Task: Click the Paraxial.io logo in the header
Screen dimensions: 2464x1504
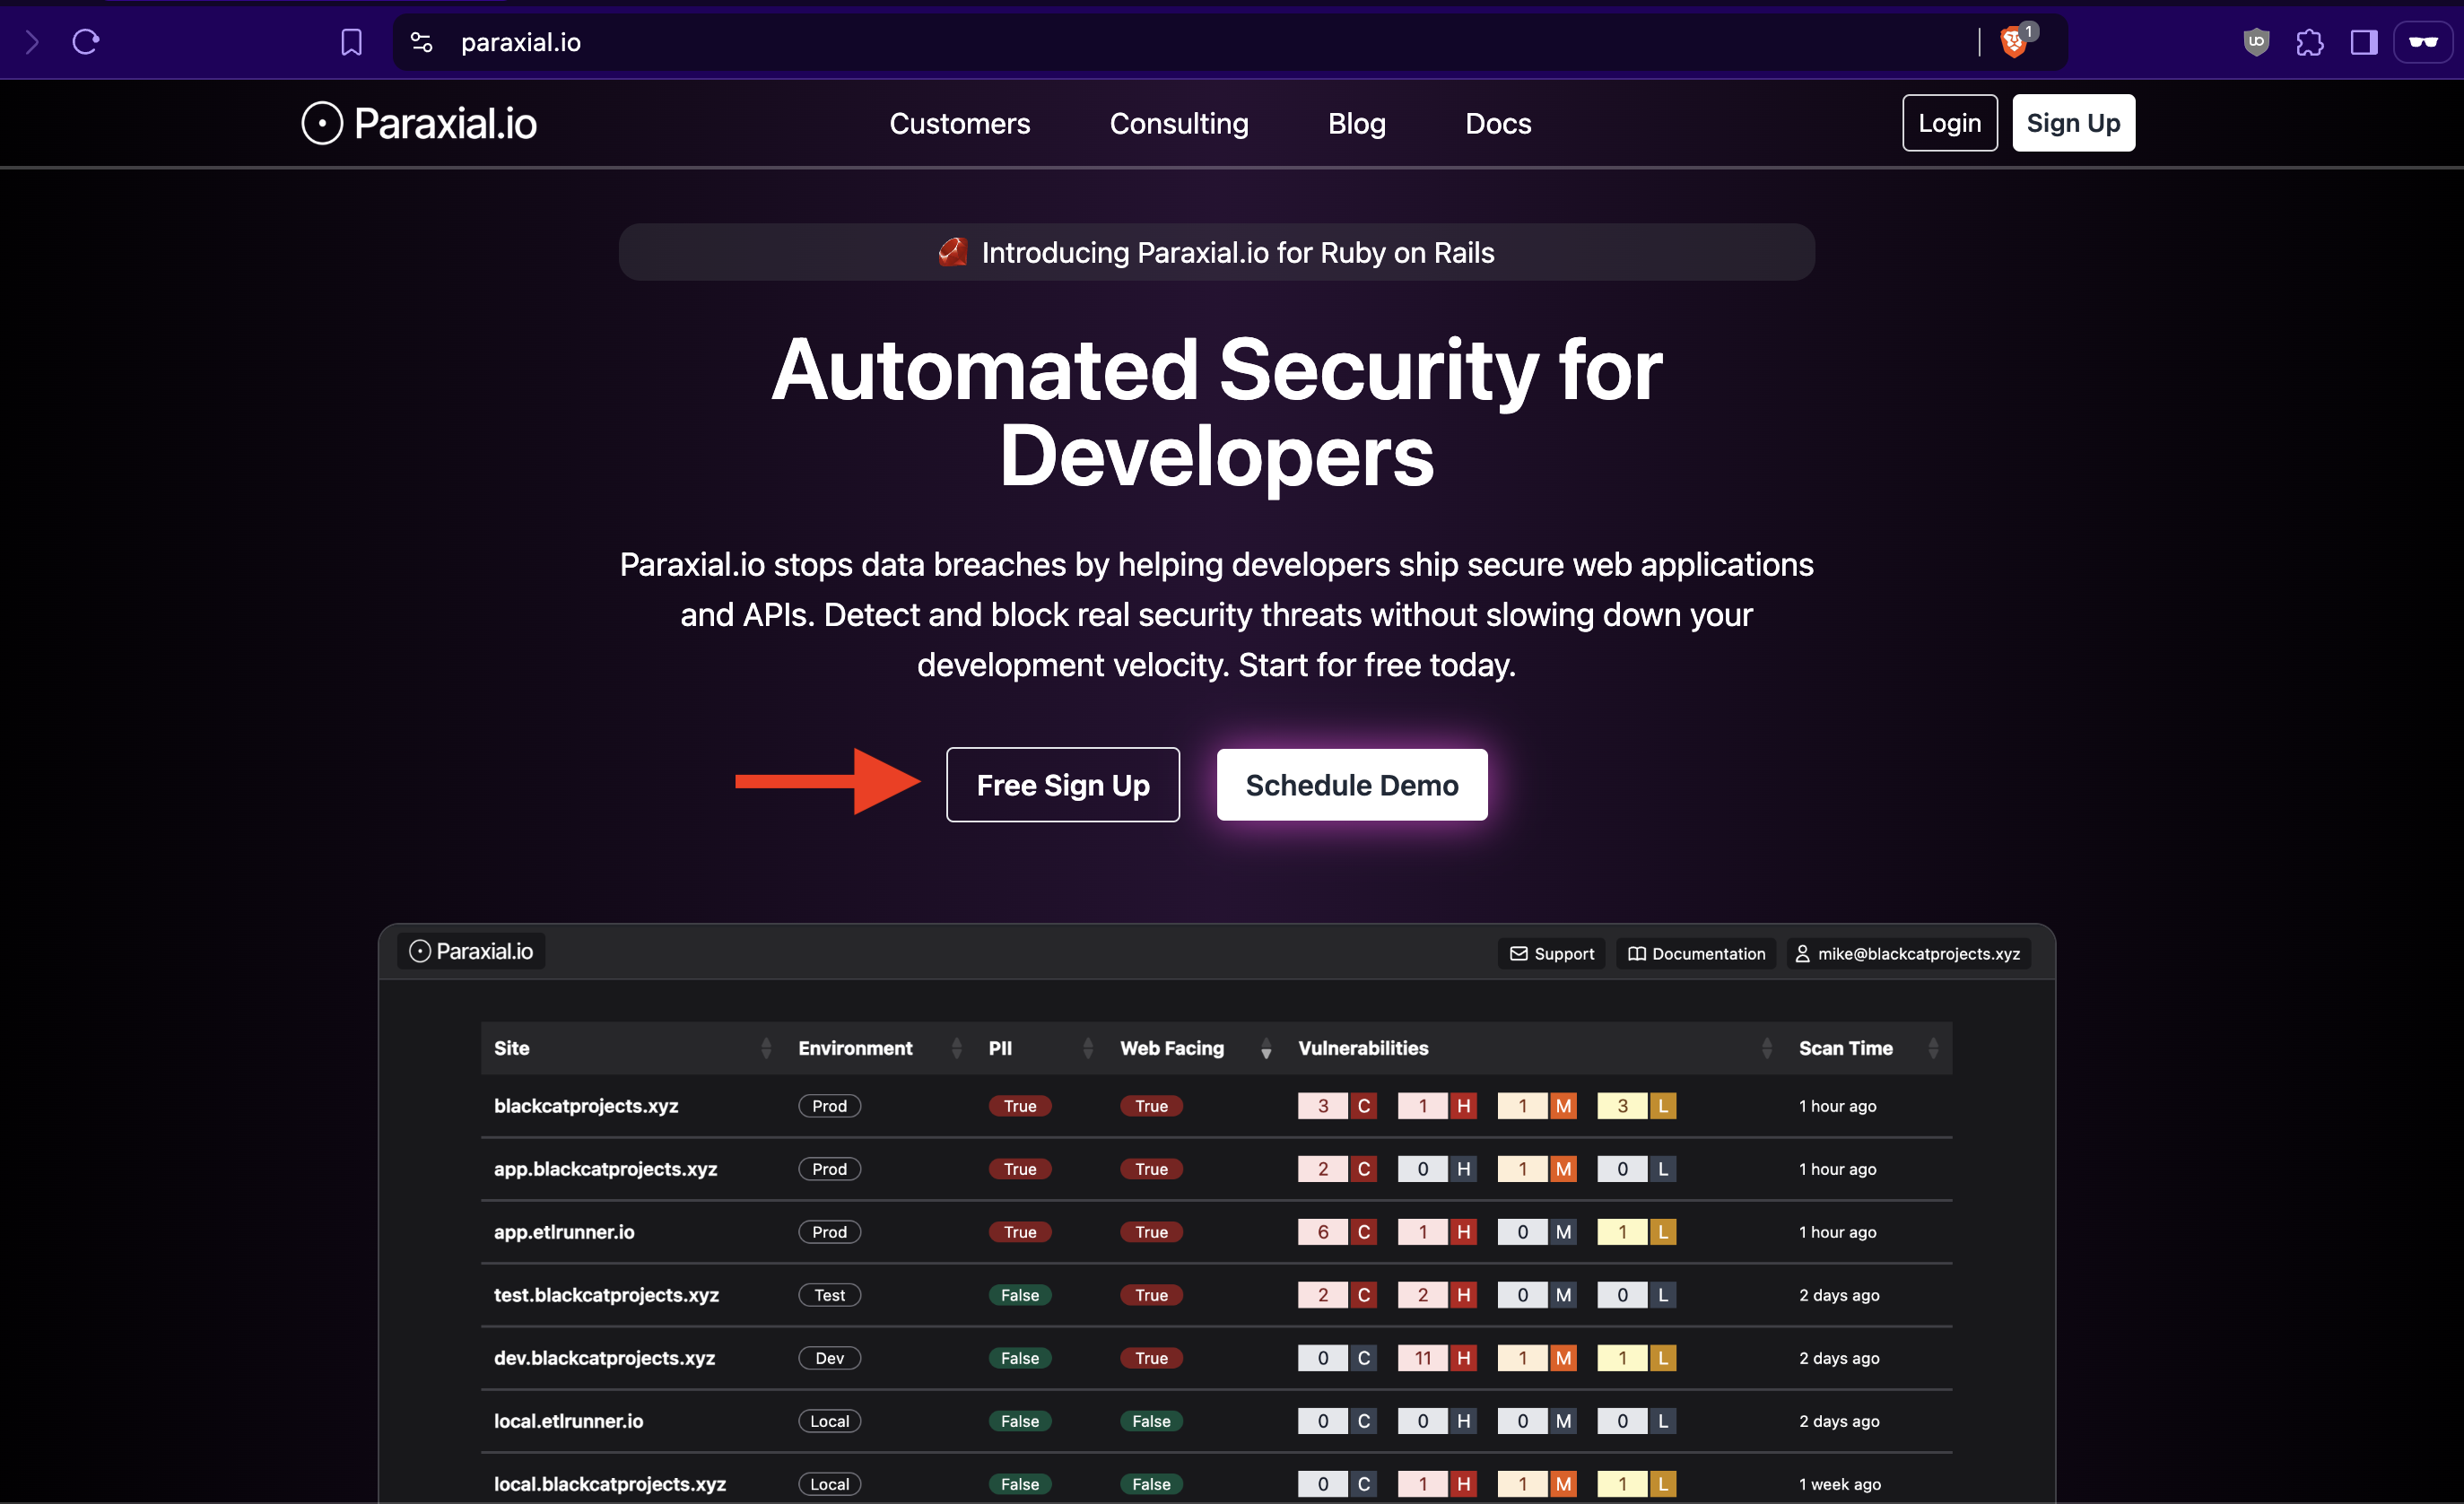Action: coord(419,123)
